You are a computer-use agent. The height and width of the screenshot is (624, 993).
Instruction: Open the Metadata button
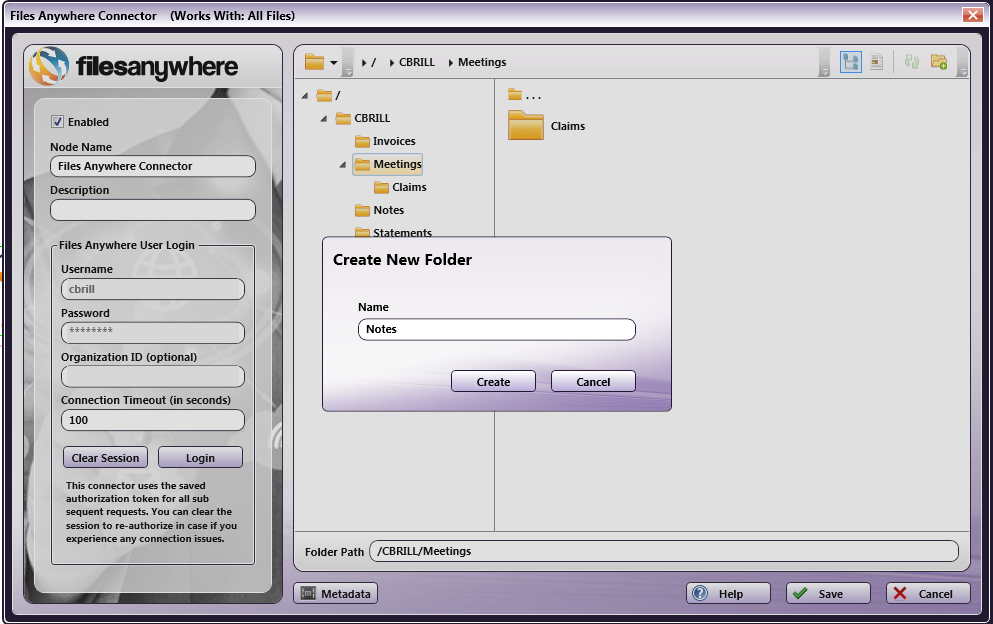336,594
